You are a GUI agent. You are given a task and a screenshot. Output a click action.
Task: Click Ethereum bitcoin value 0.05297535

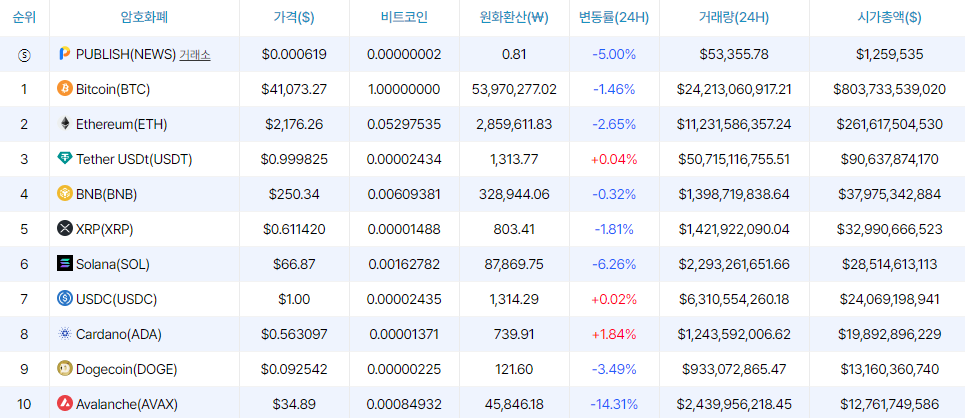pyautogui.click(x=404, y=124)
